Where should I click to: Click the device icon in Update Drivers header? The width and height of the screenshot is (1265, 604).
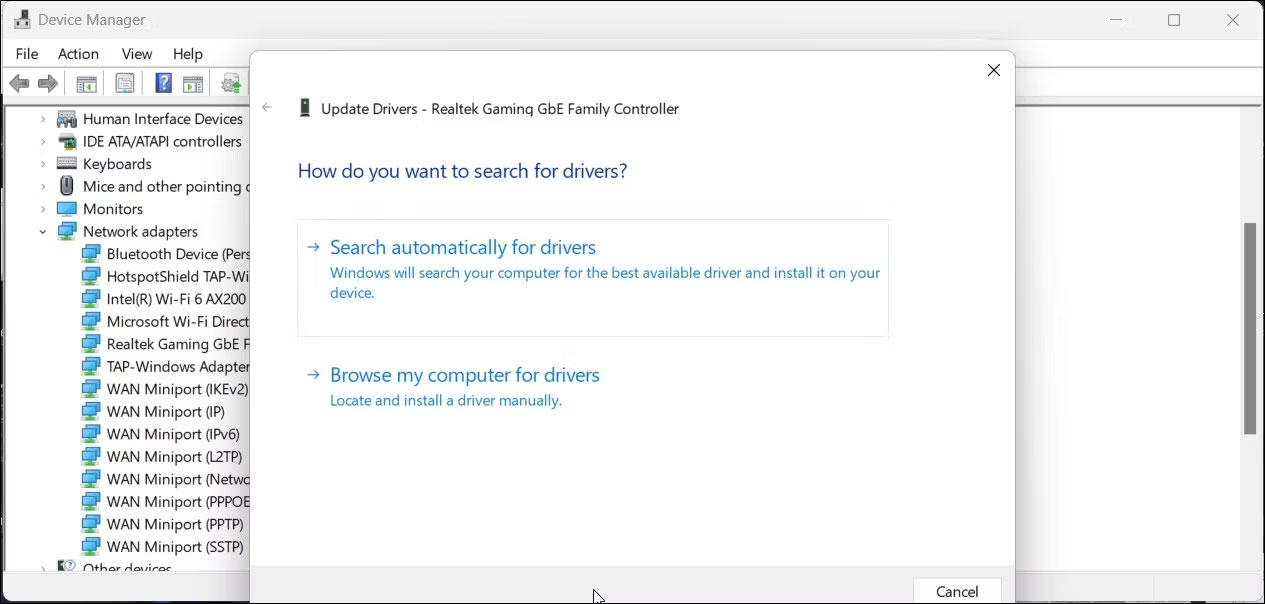click(305, 108)
